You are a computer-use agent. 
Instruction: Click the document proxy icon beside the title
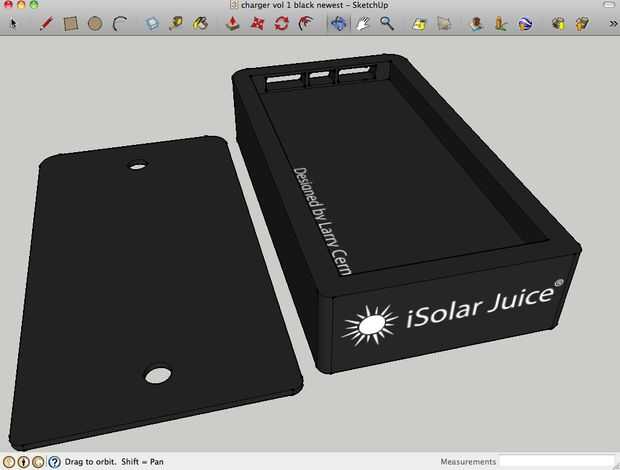(234, 5)
